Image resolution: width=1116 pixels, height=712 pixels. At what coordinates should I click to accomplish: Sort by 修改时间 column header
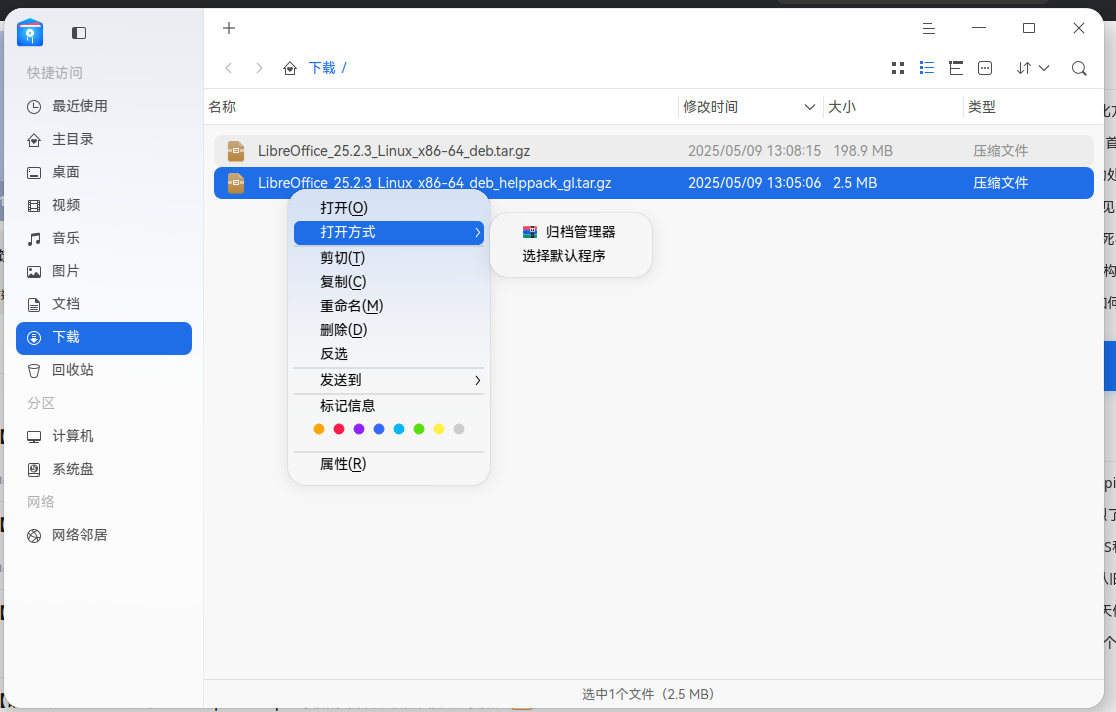pos(710,107)
